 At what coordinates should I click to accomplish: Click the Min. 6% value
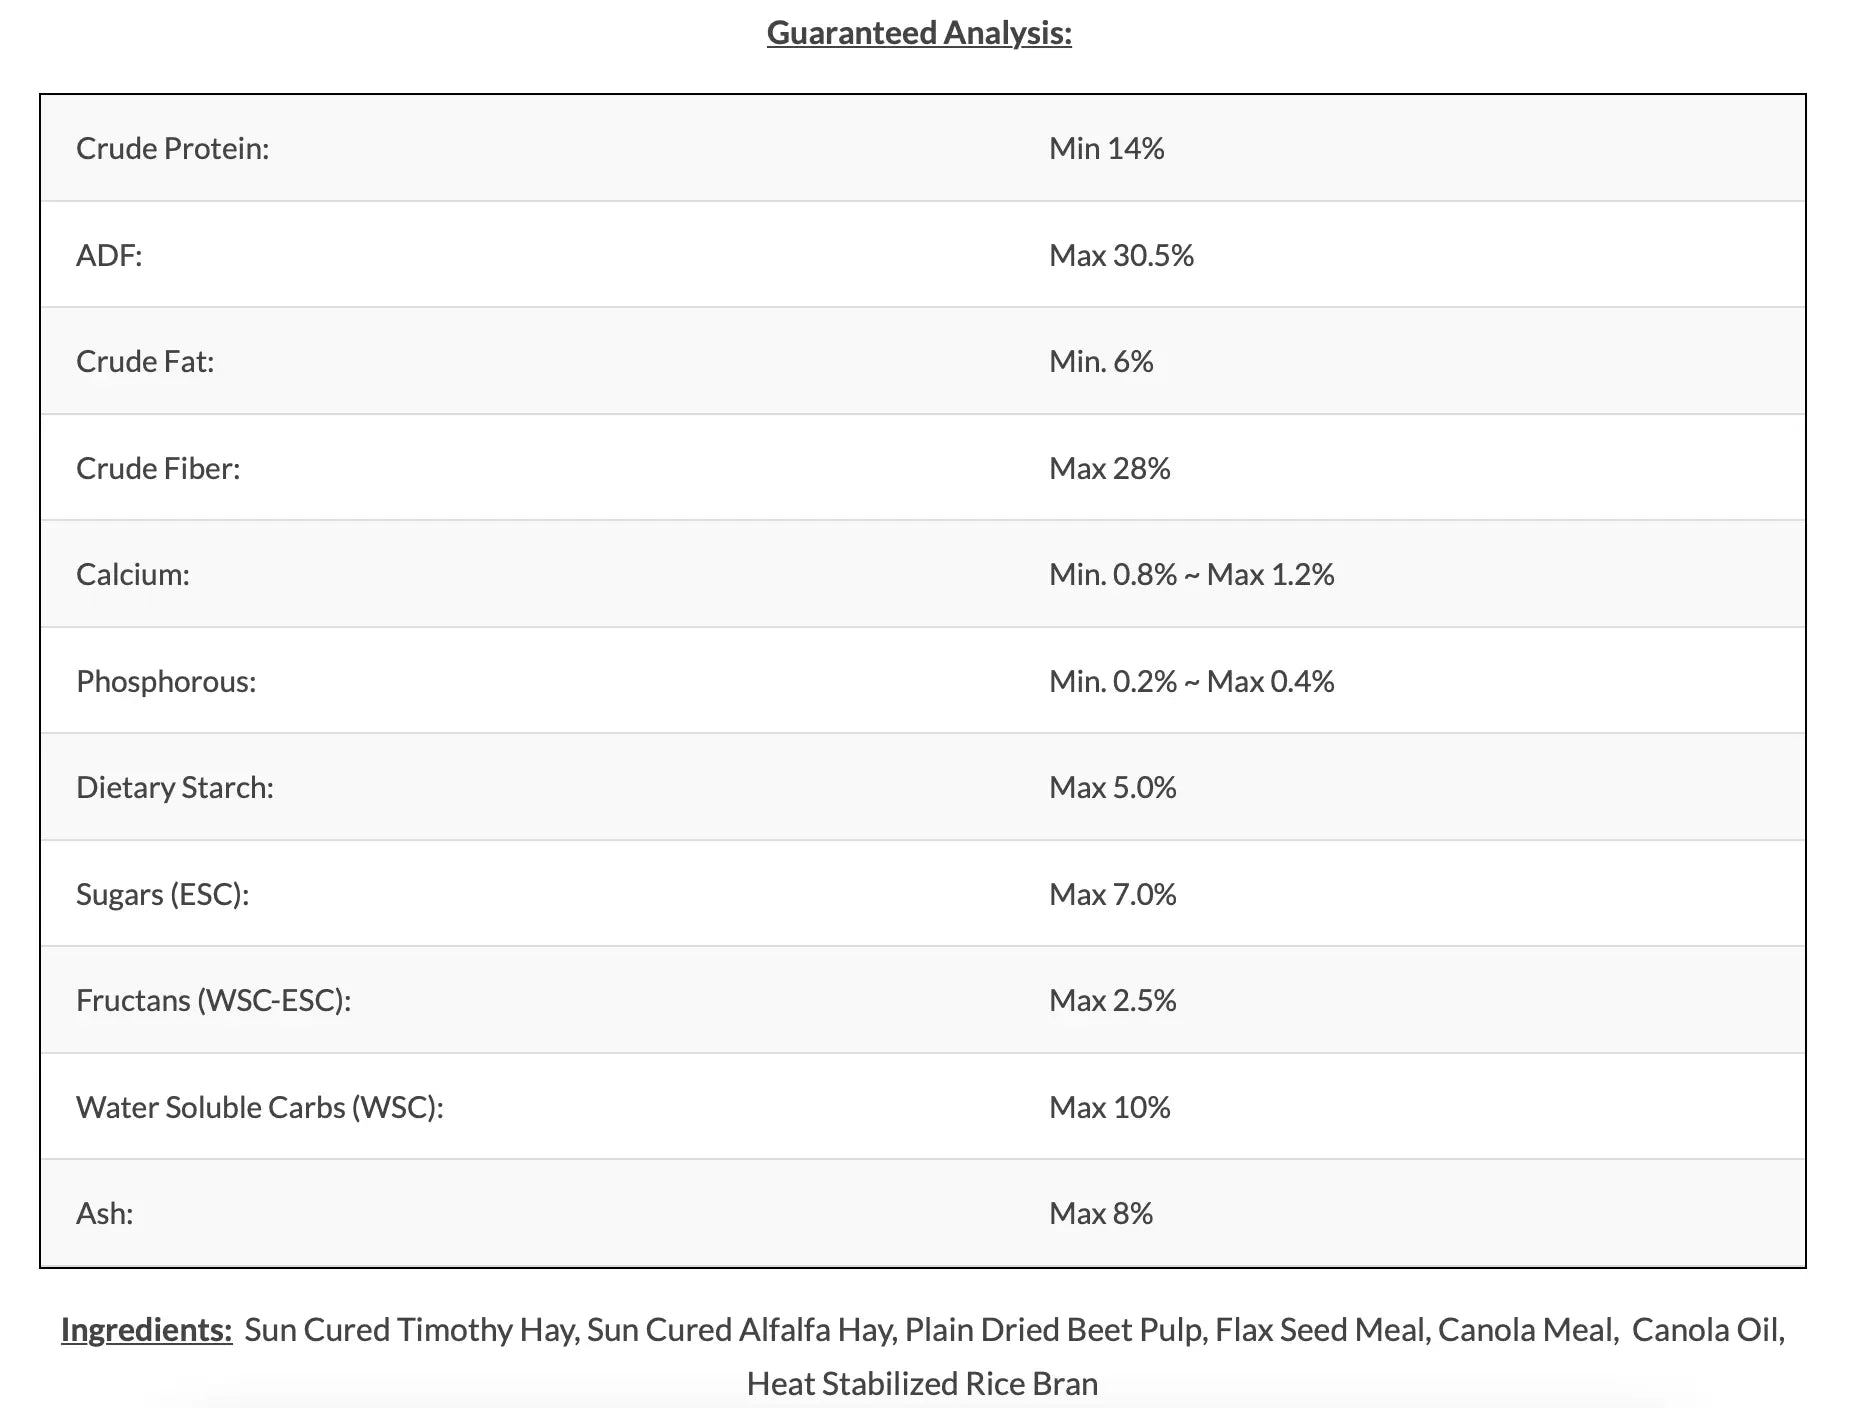click(1101, 361)
